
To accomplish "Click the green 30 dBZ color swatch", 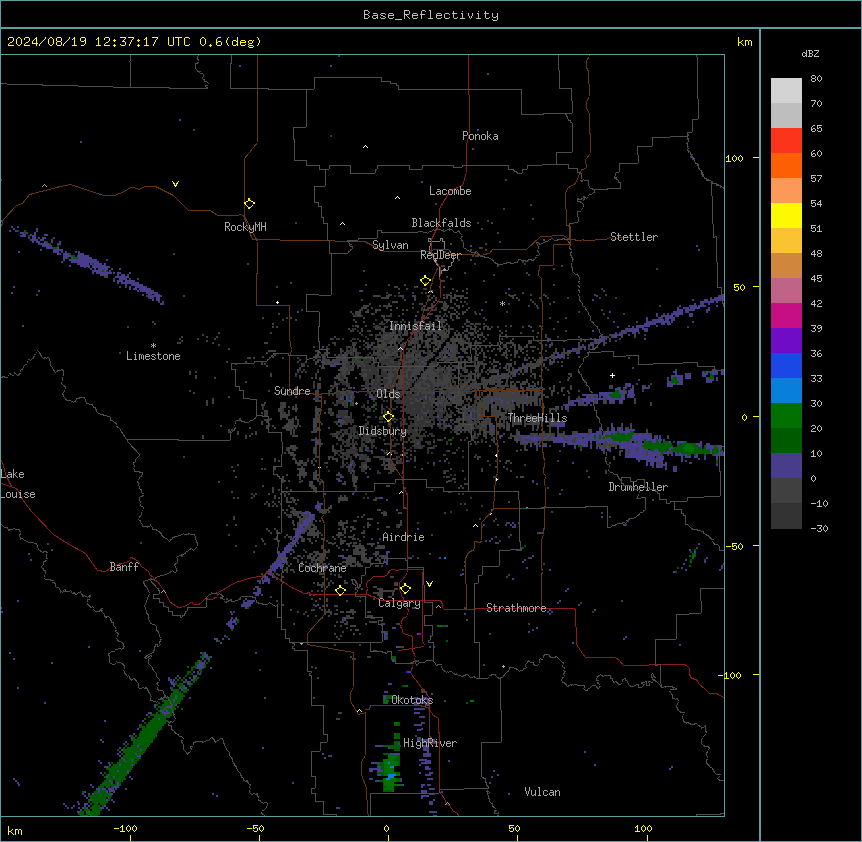I will [x=786, y=416].
